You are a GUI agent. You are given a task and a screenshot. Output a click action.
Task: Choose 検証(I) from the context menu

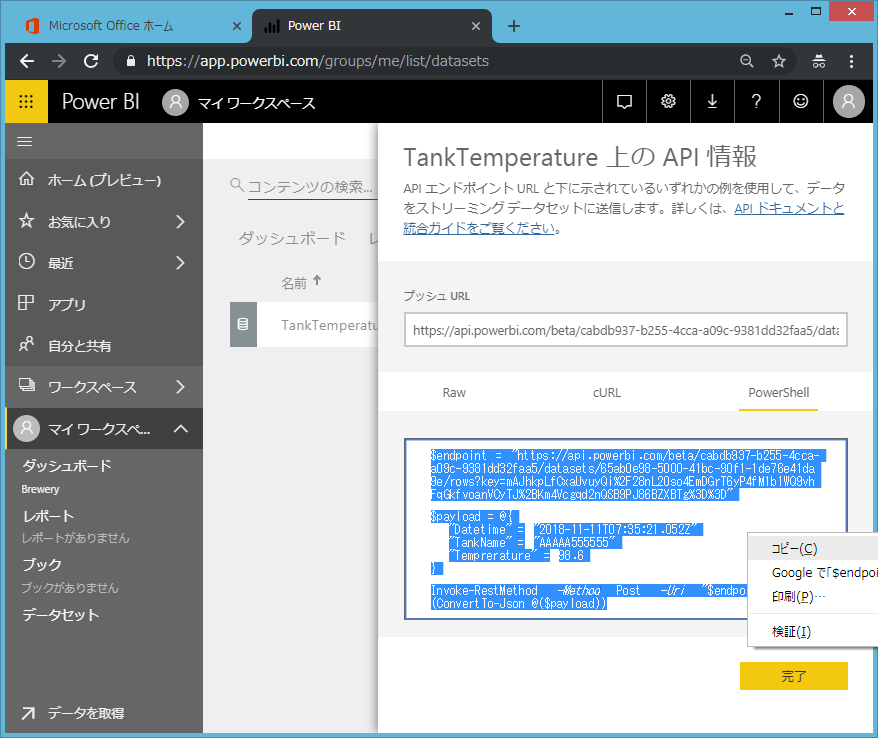pos(813,632)
